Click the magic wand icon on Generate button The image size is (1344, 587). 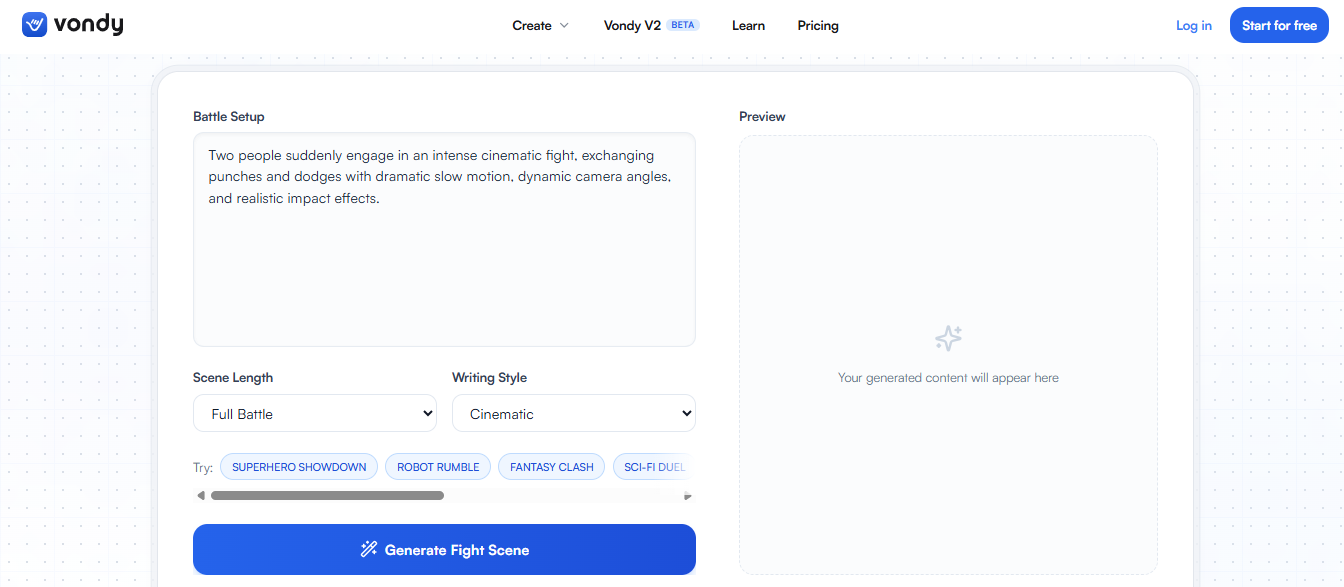369,549
